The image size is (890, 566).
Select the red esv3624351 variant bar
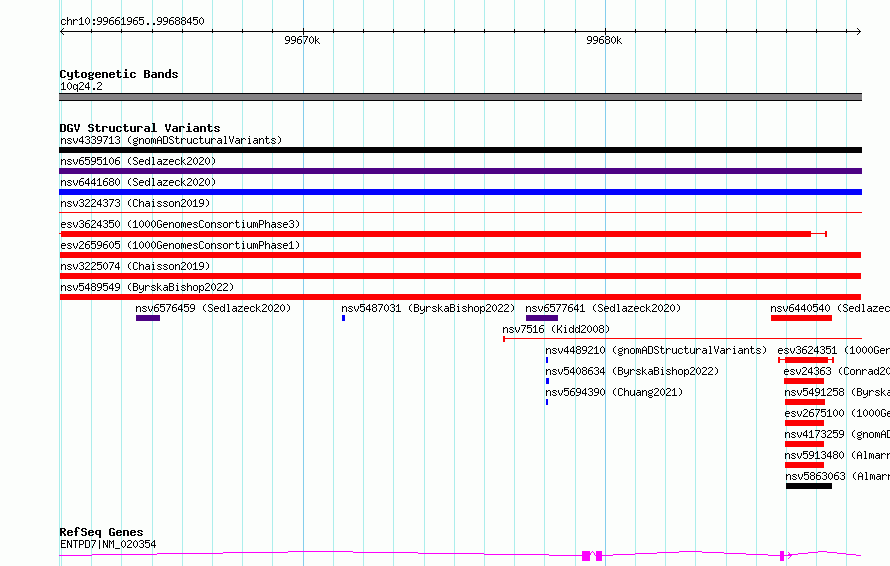807,360
